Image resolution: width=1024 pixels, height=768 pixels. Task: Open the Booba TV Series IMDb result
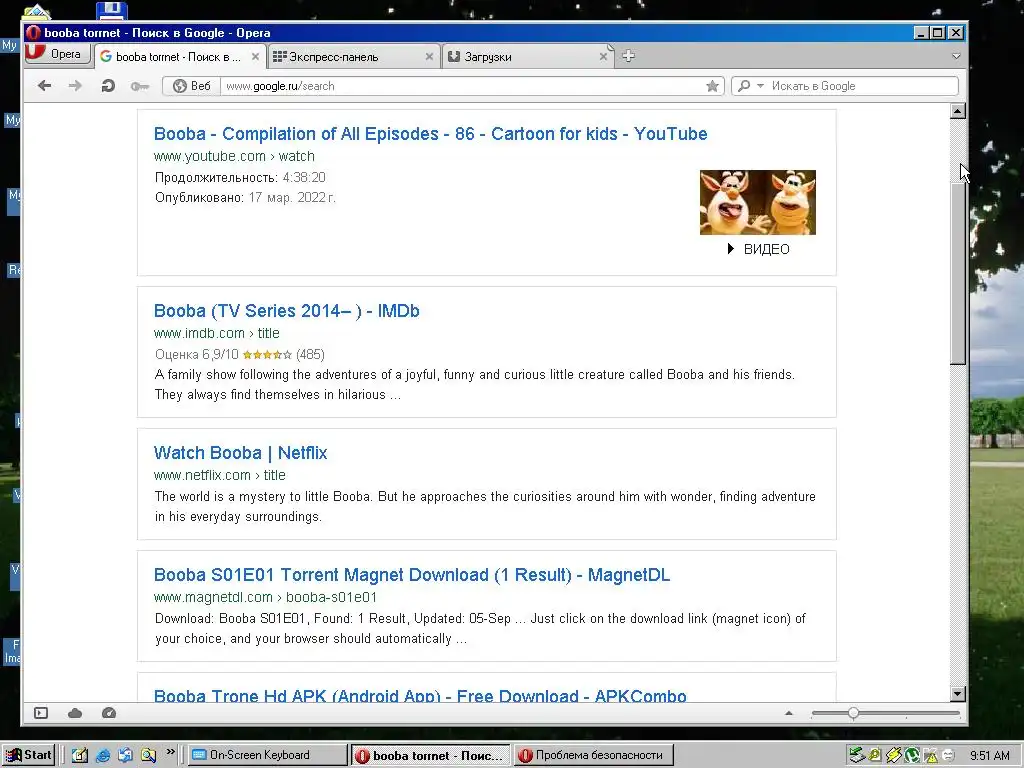click(287, 311)
